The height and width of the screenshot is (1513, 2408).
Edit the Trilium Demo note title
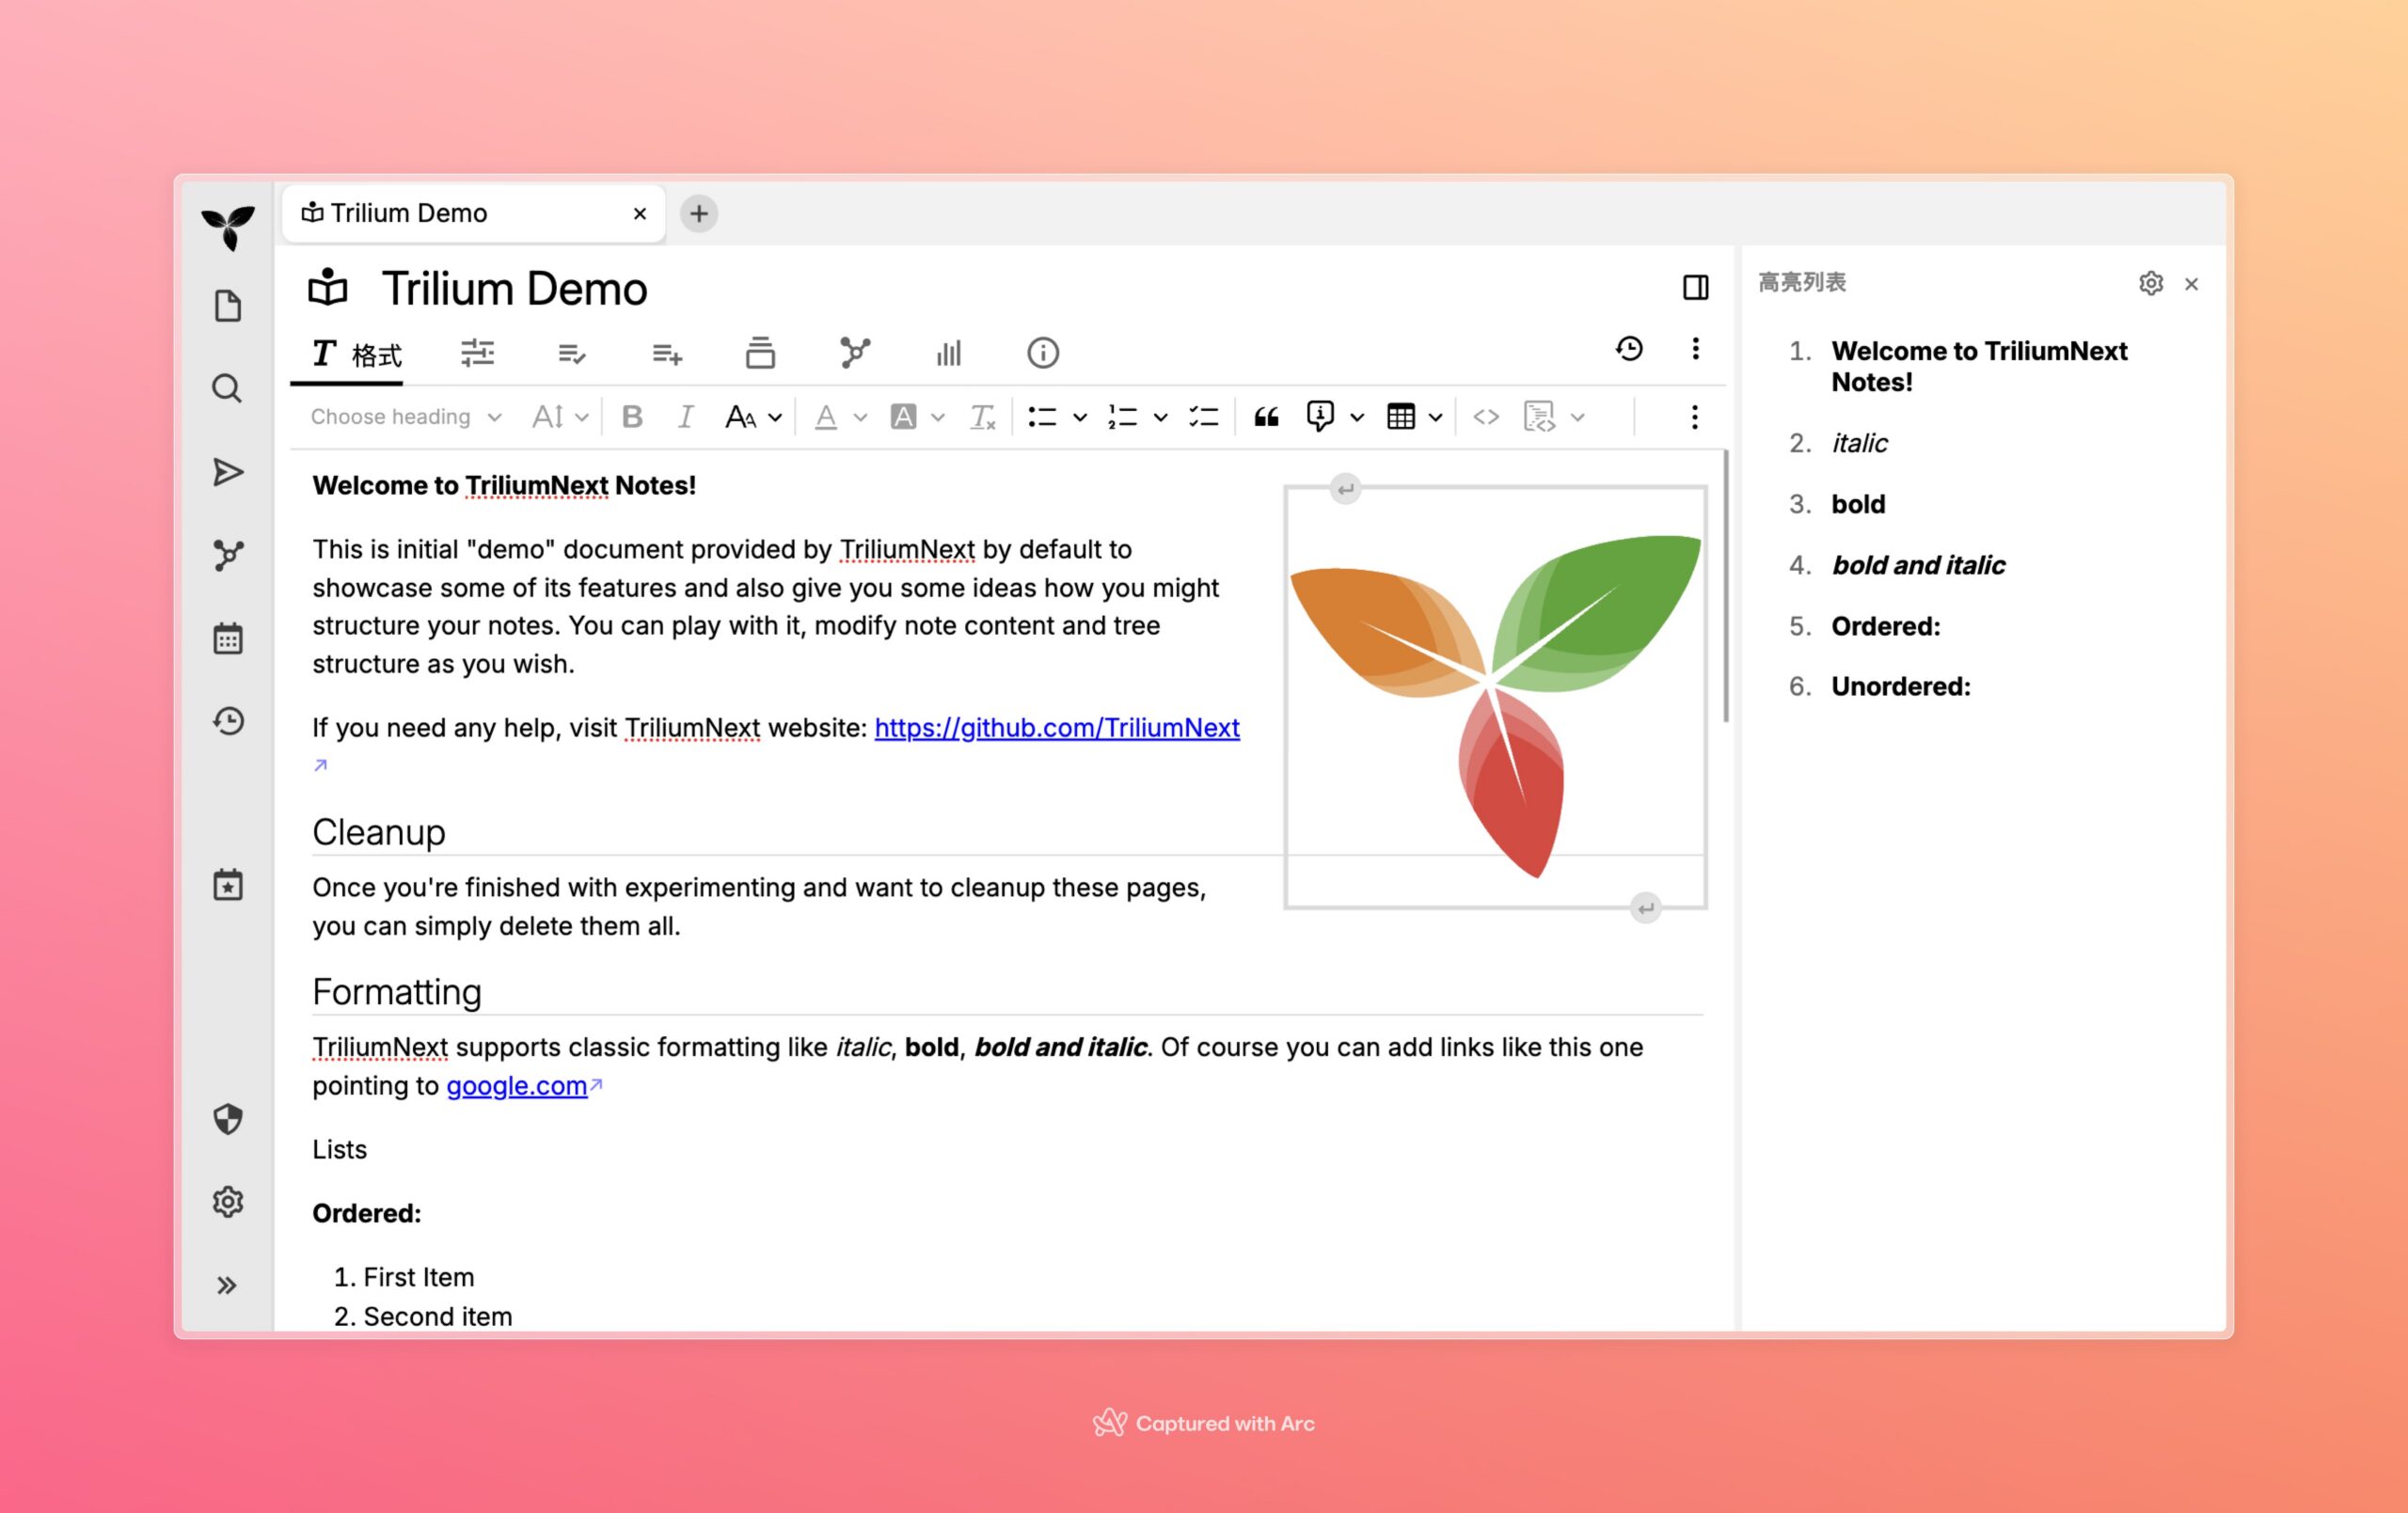click(515, 289)
